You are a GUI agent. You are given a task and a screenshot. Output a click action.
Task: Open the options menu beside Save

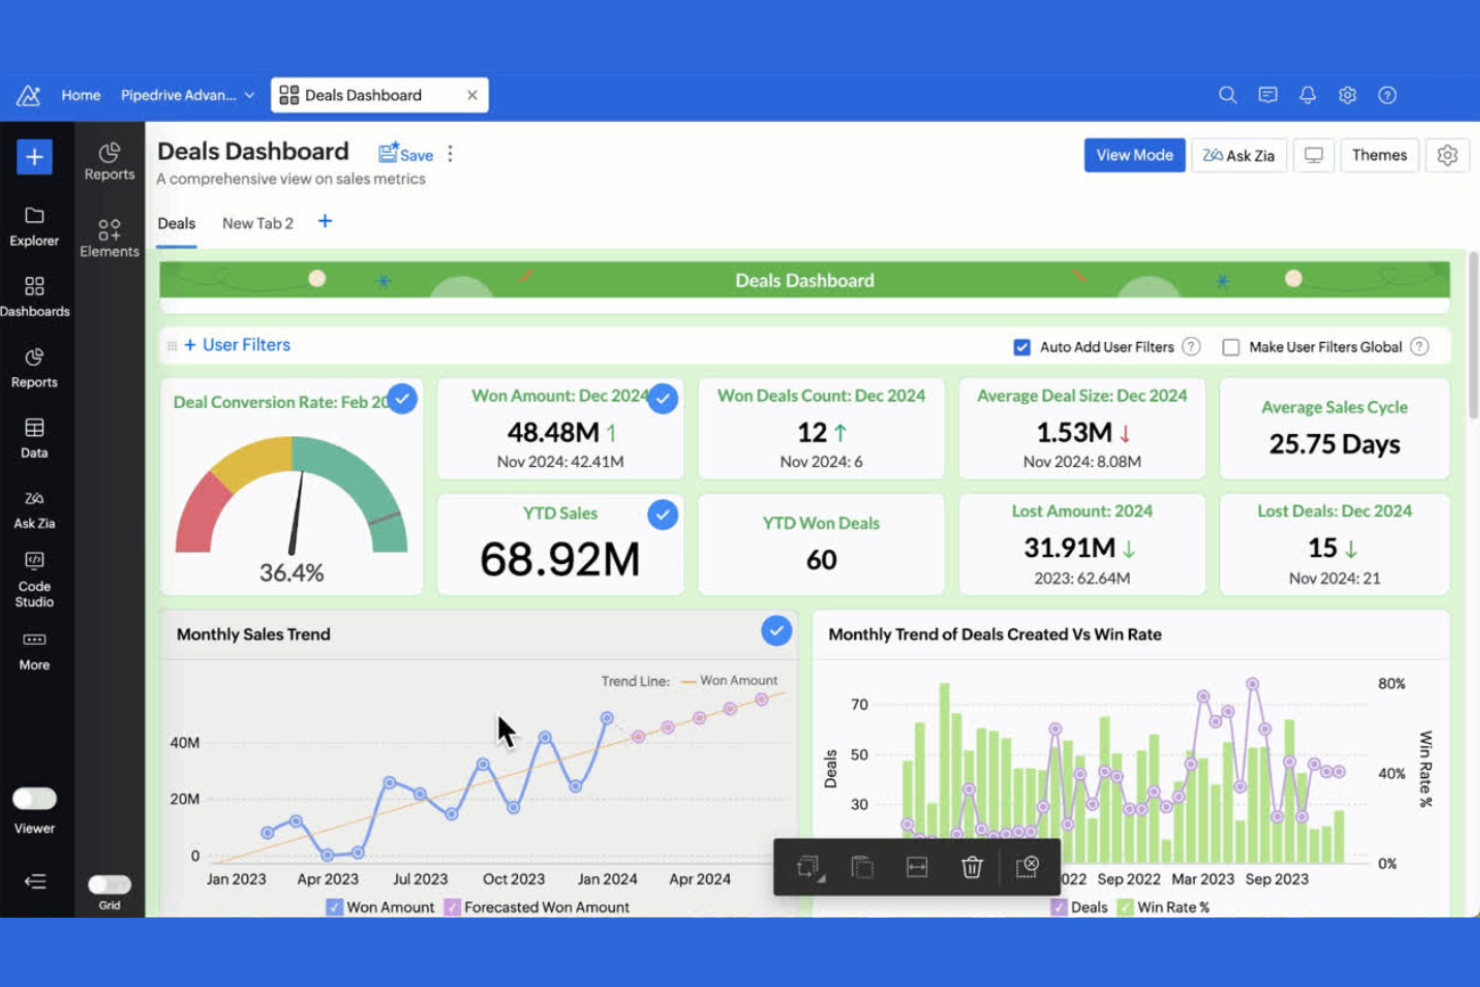coord(450,154)
